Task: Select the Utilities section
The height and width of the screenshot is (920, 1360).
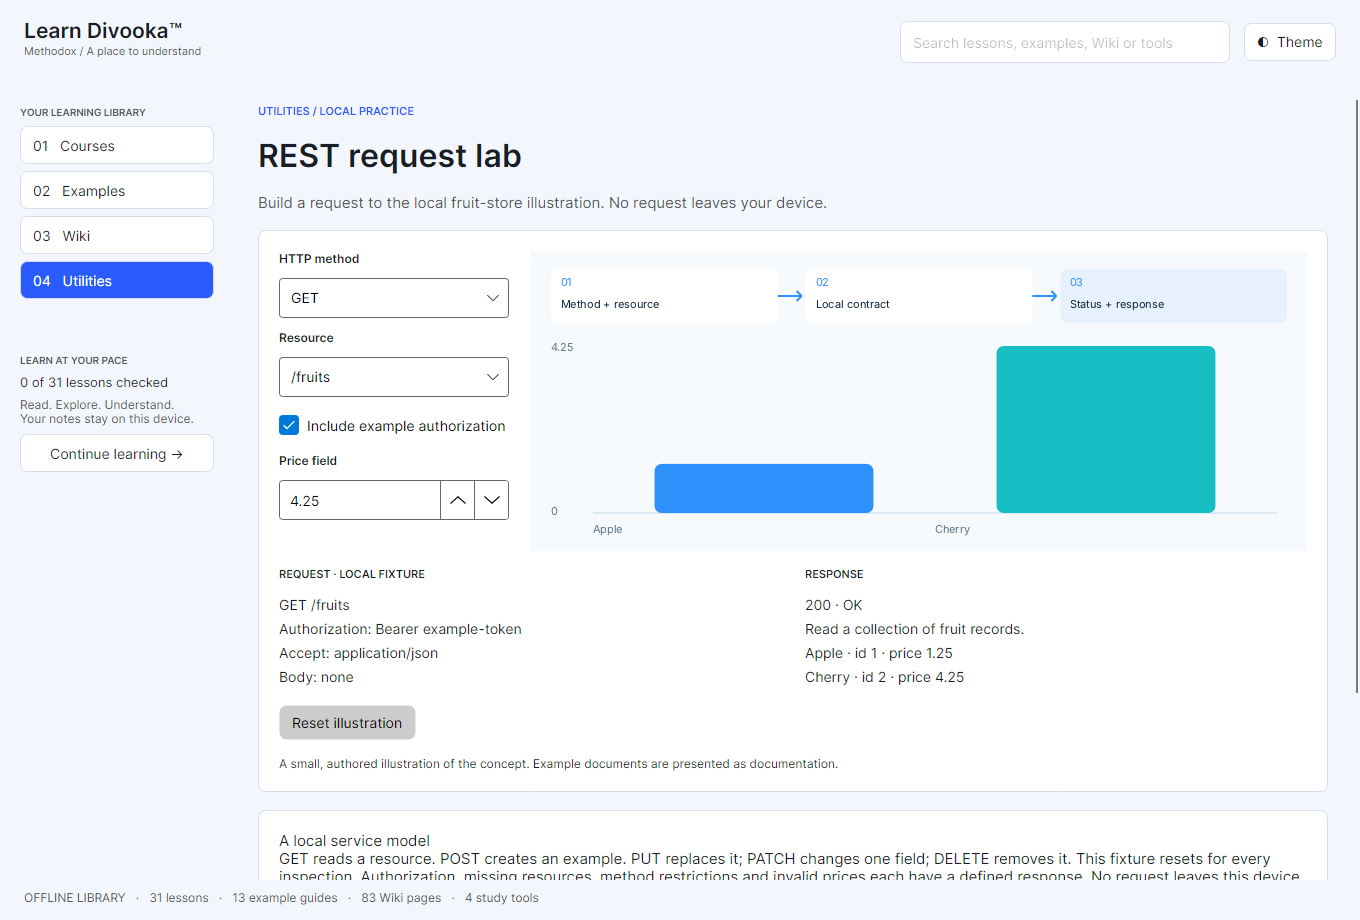Action: click(117, 280)
